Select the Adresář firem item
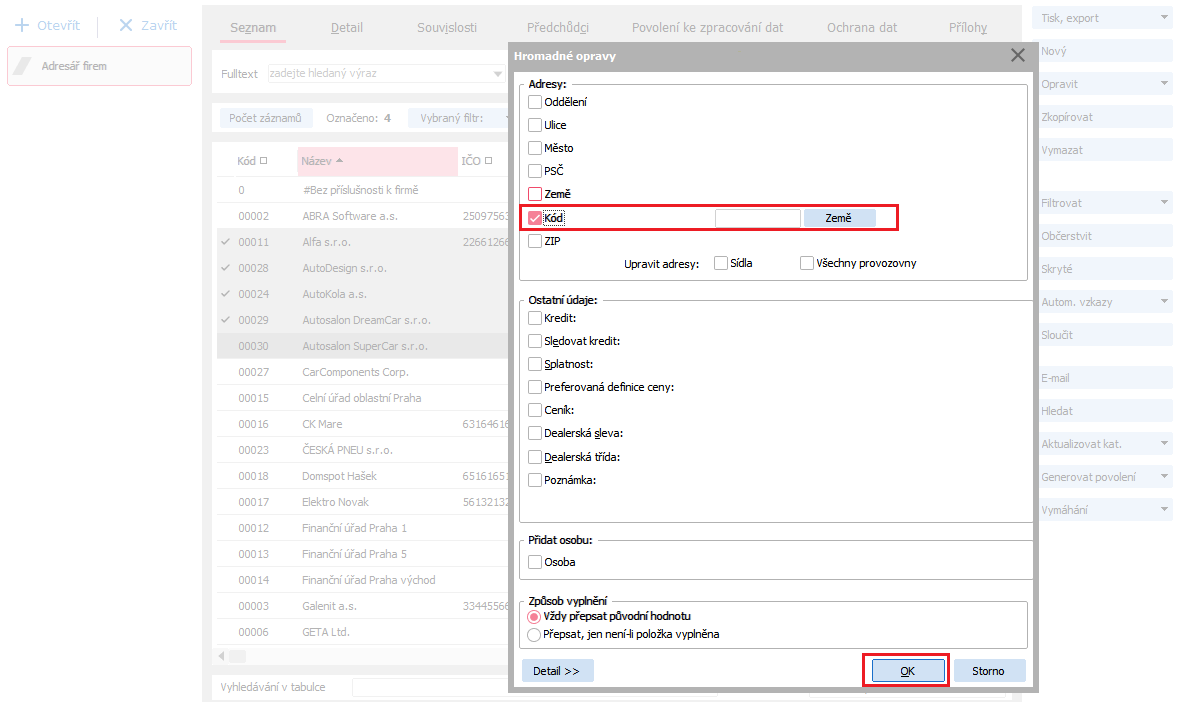 tap(100, 66)
